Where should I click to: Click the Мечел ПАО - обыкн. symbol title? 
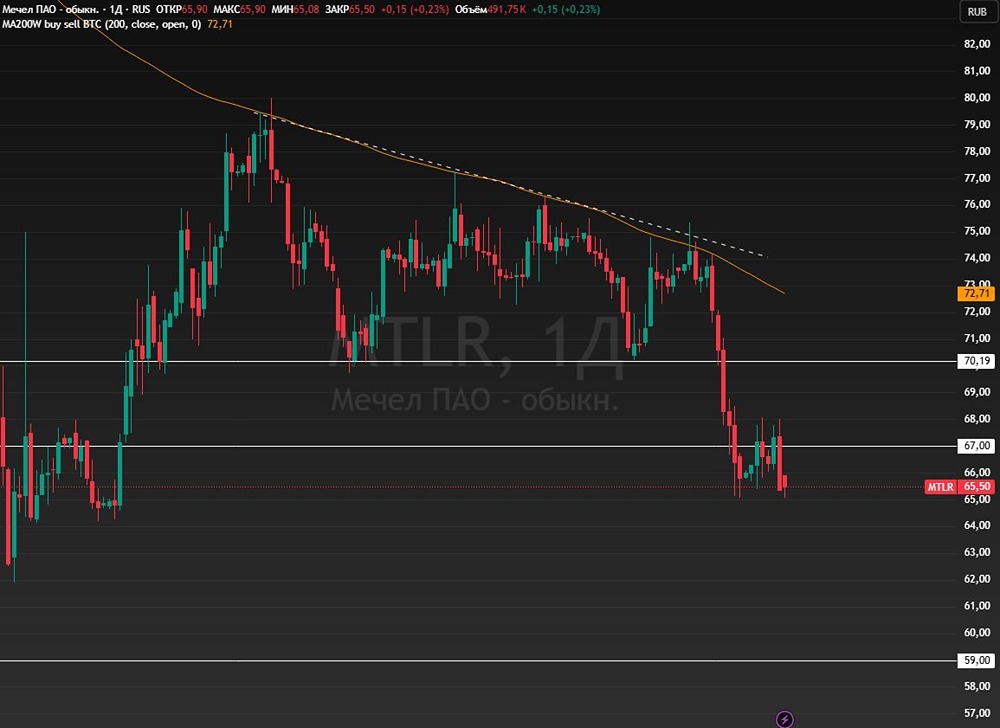[x=50, y=10]
